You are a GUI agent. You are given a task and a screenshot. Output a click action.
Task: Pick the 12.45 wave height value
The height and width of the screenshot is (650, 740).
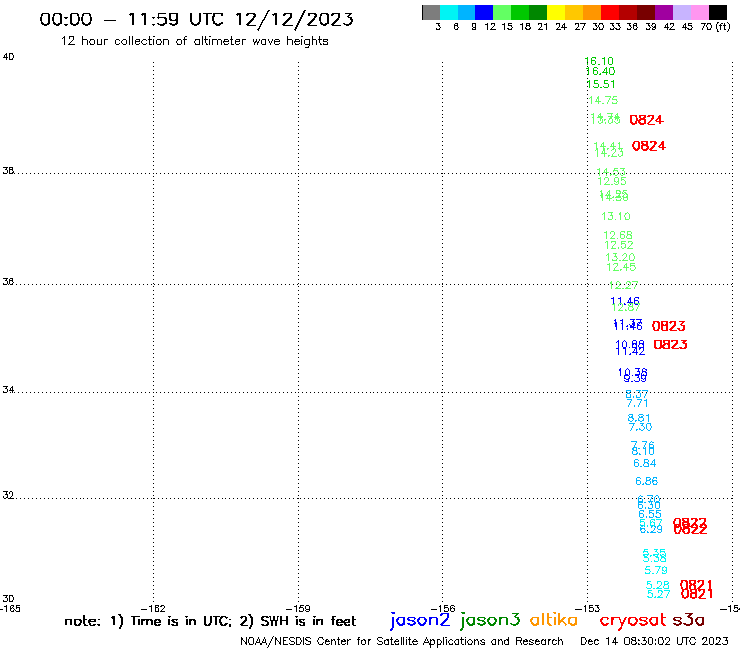pos(621,268)
